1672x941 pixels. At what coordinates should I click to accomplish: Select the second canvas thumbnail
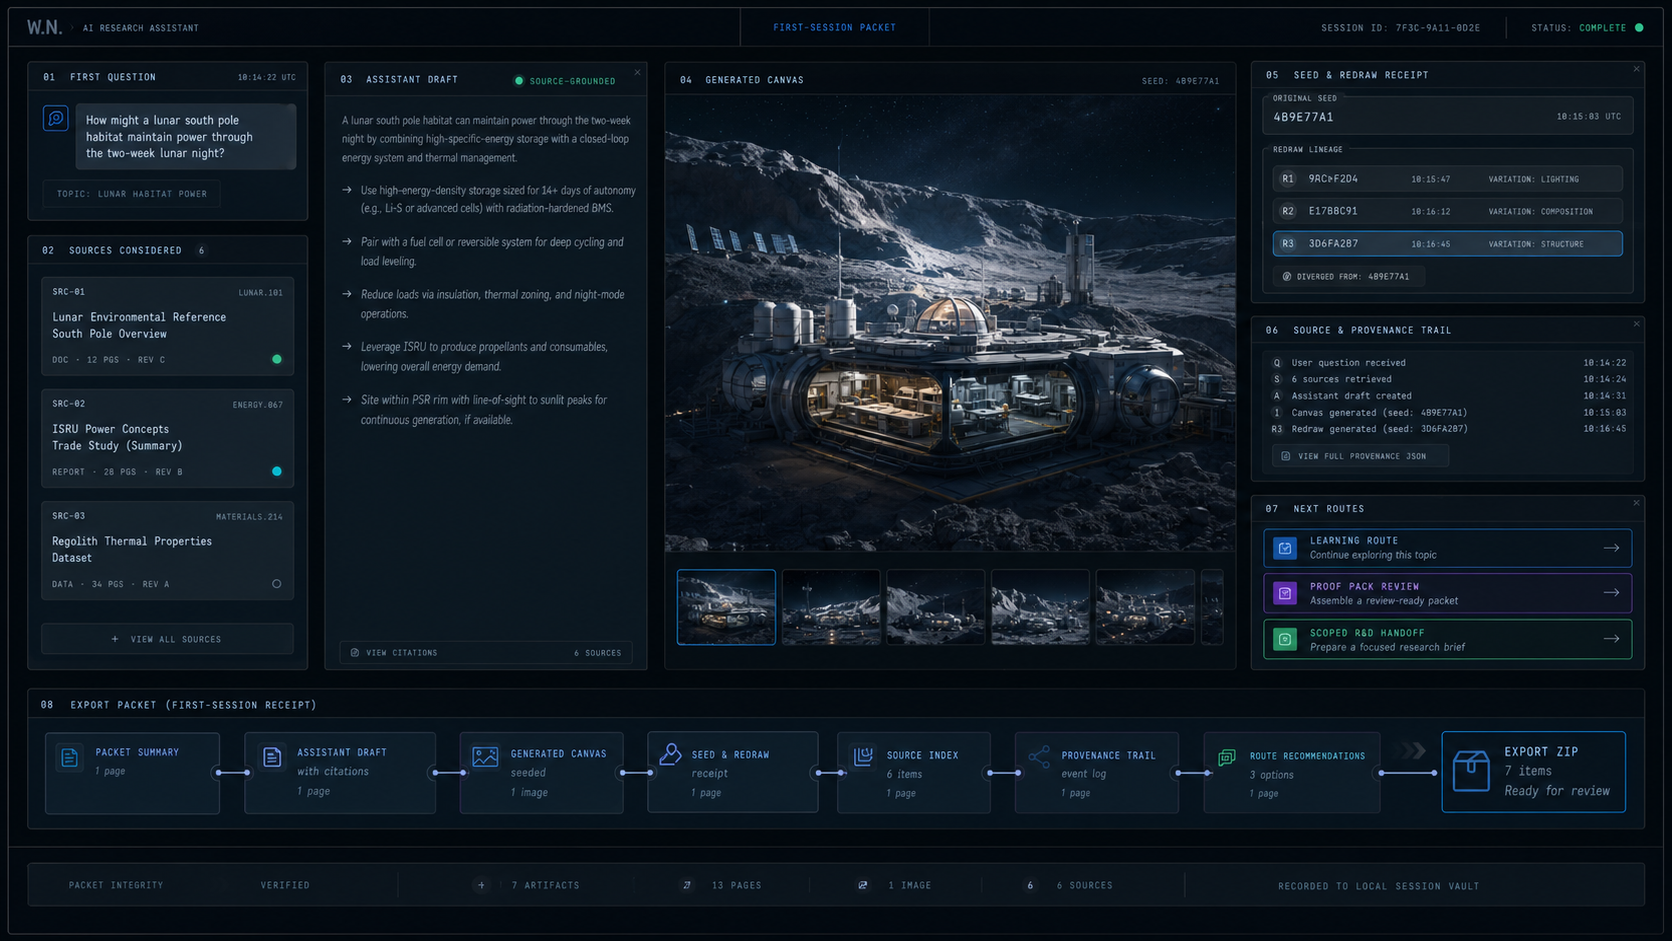point(831,607)
